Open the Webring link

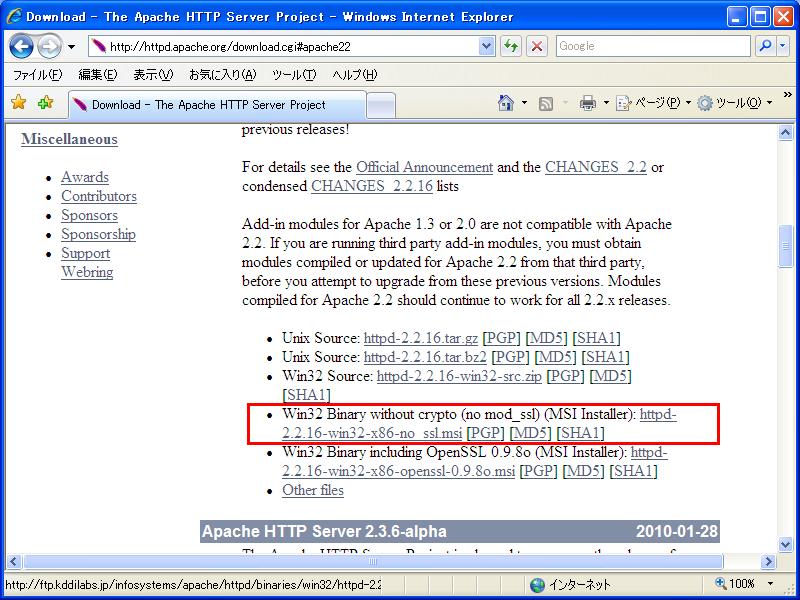click(x=87, y=272)
